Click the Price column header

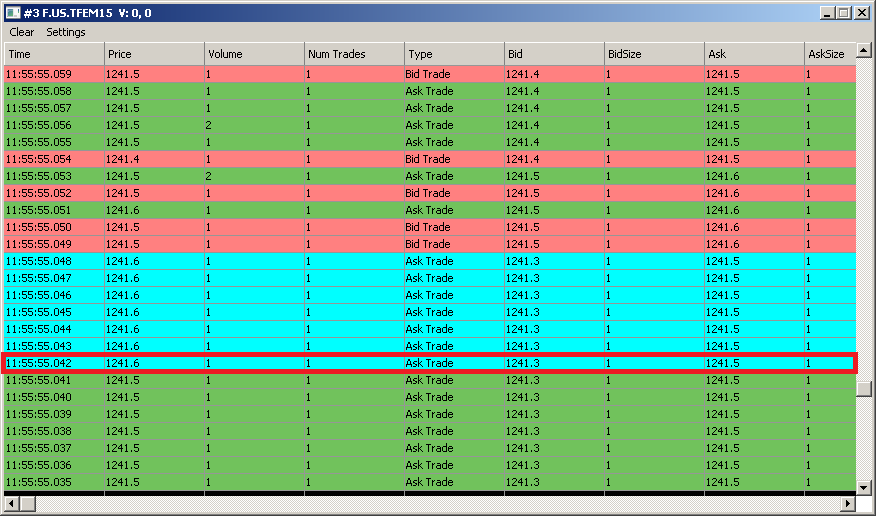click(x=154, y=54)
